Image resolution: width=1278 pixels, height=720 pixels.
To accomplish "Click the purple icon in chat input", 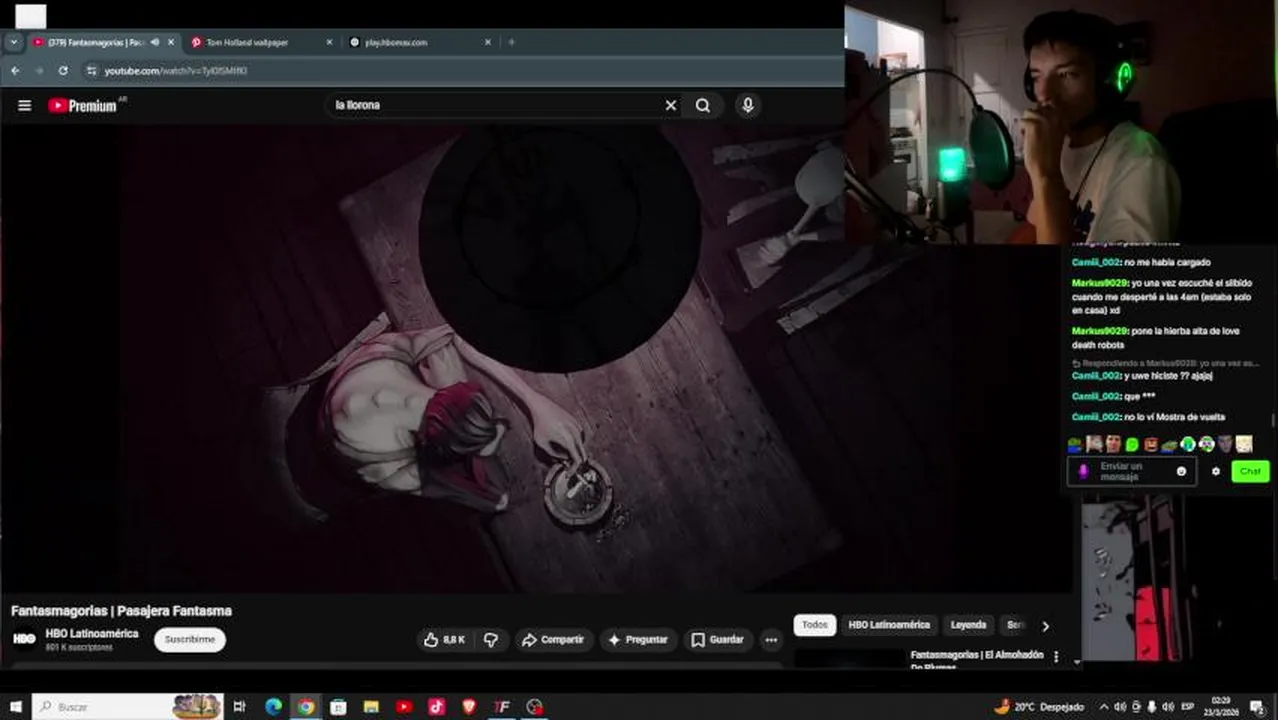I will 1083,471.
